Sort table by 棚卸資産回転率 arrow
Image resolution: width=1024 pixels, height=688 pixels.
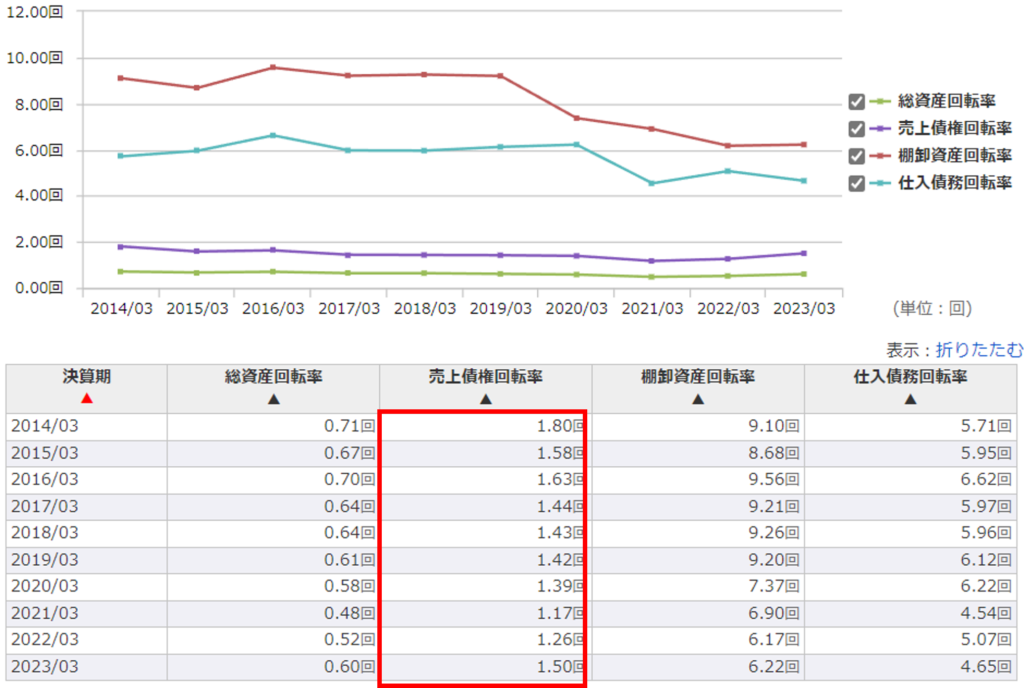[698, 399]
